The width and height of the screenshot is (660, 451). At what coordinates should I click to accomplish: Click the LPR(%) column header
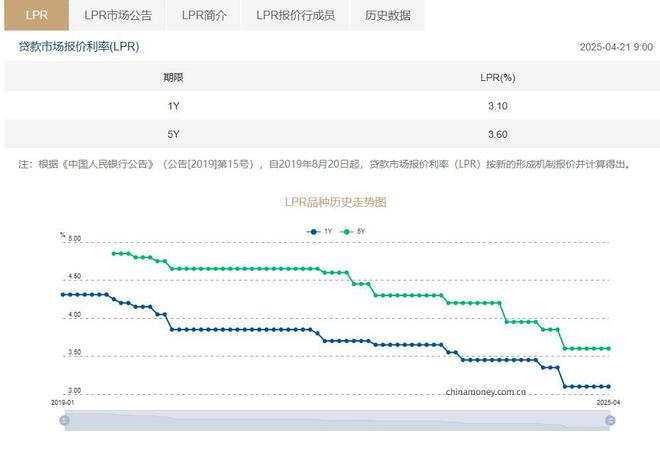498,77
